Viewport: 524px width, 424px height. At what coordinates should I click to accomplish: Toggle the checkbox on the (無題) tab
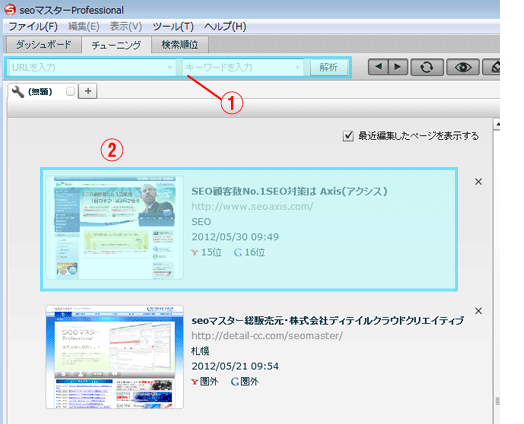(70, 91)
